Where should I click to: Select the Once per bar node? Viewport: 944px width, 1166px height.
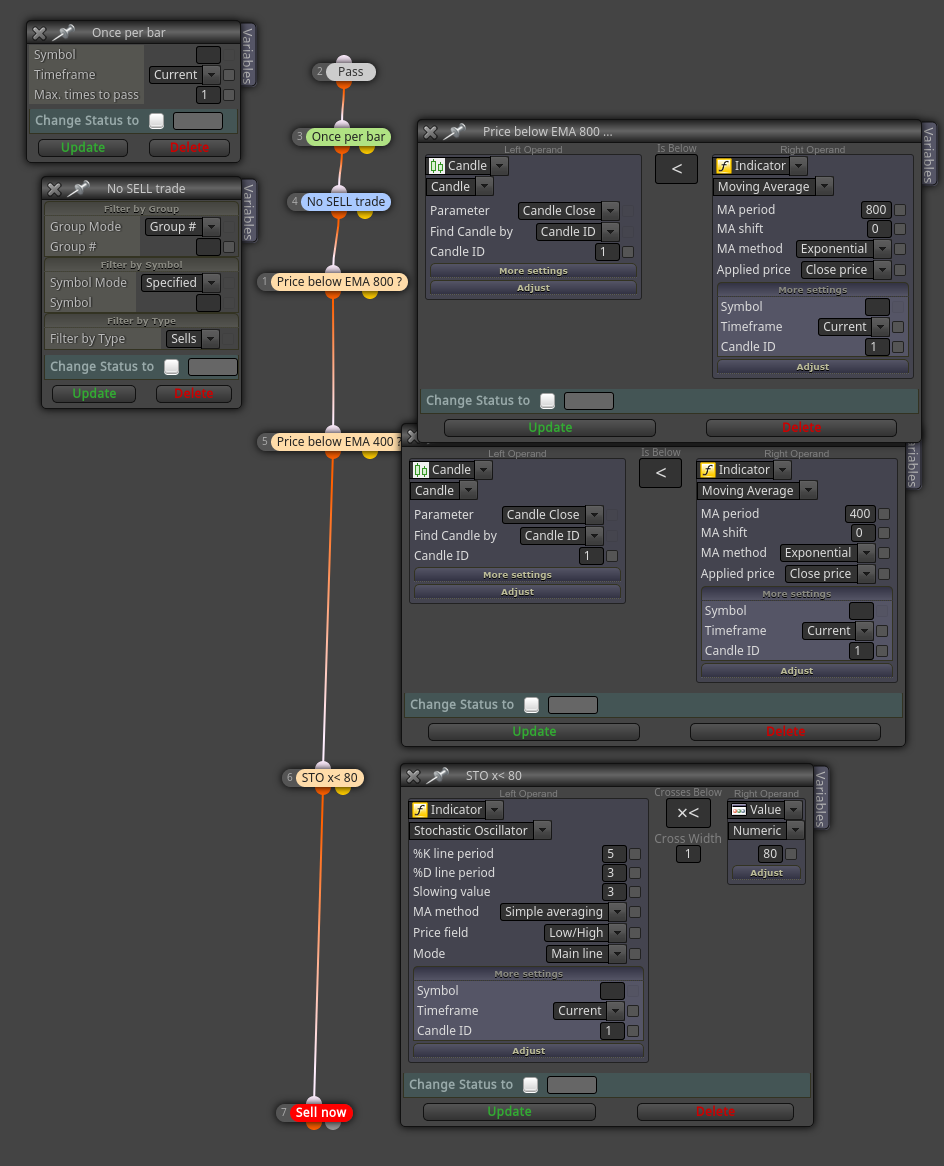348,137
